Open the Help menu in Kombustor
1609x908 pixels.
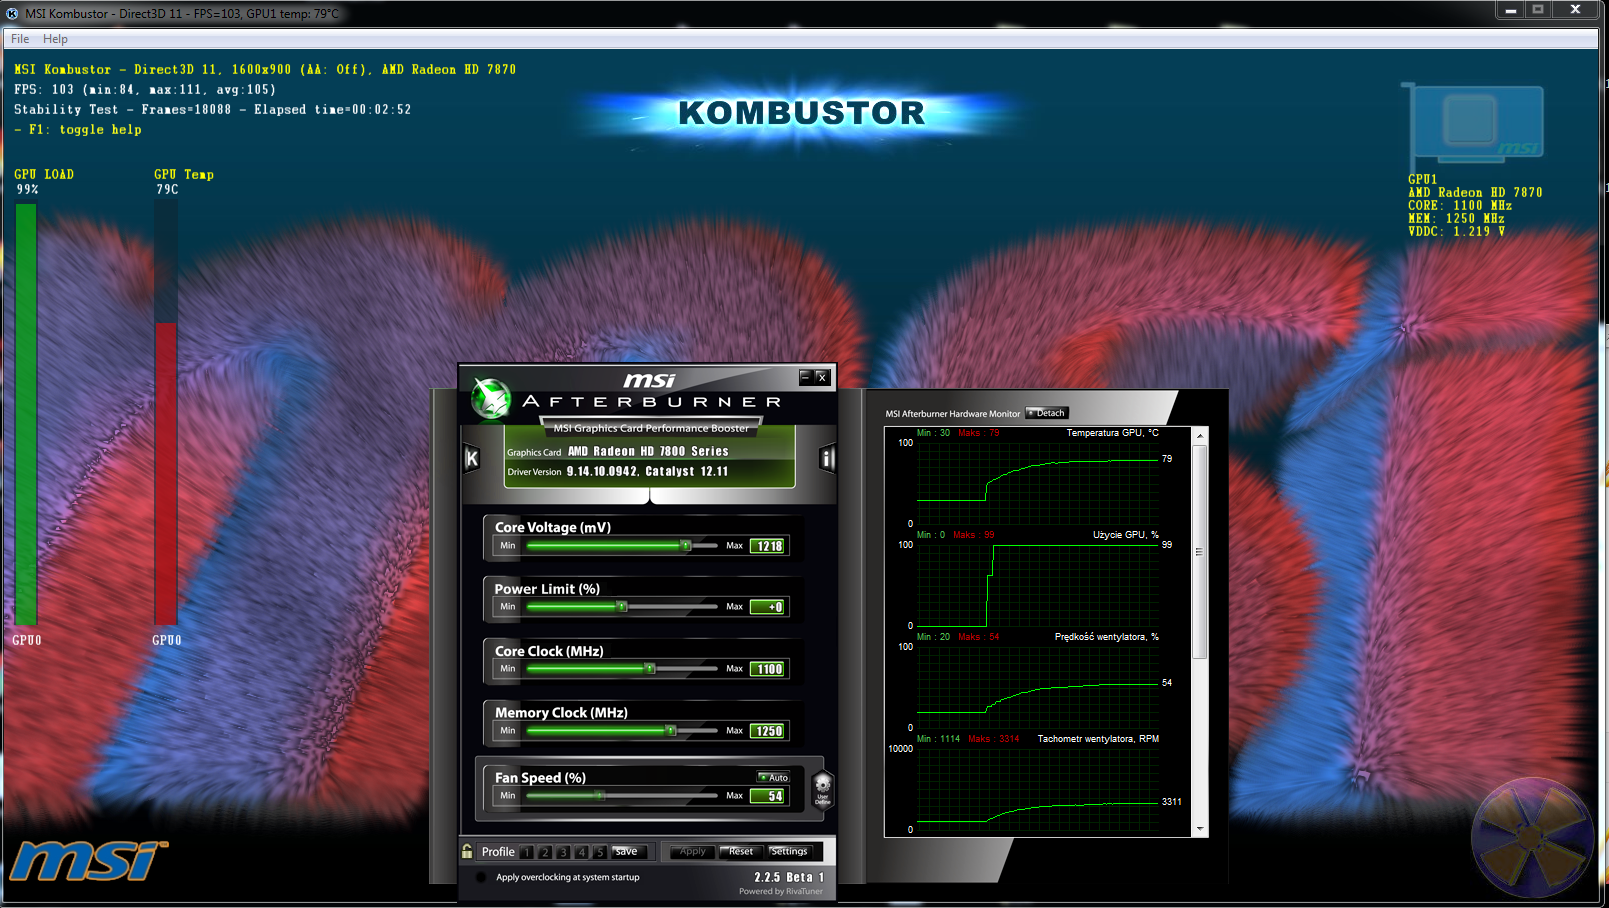click(x=55, y=39)
